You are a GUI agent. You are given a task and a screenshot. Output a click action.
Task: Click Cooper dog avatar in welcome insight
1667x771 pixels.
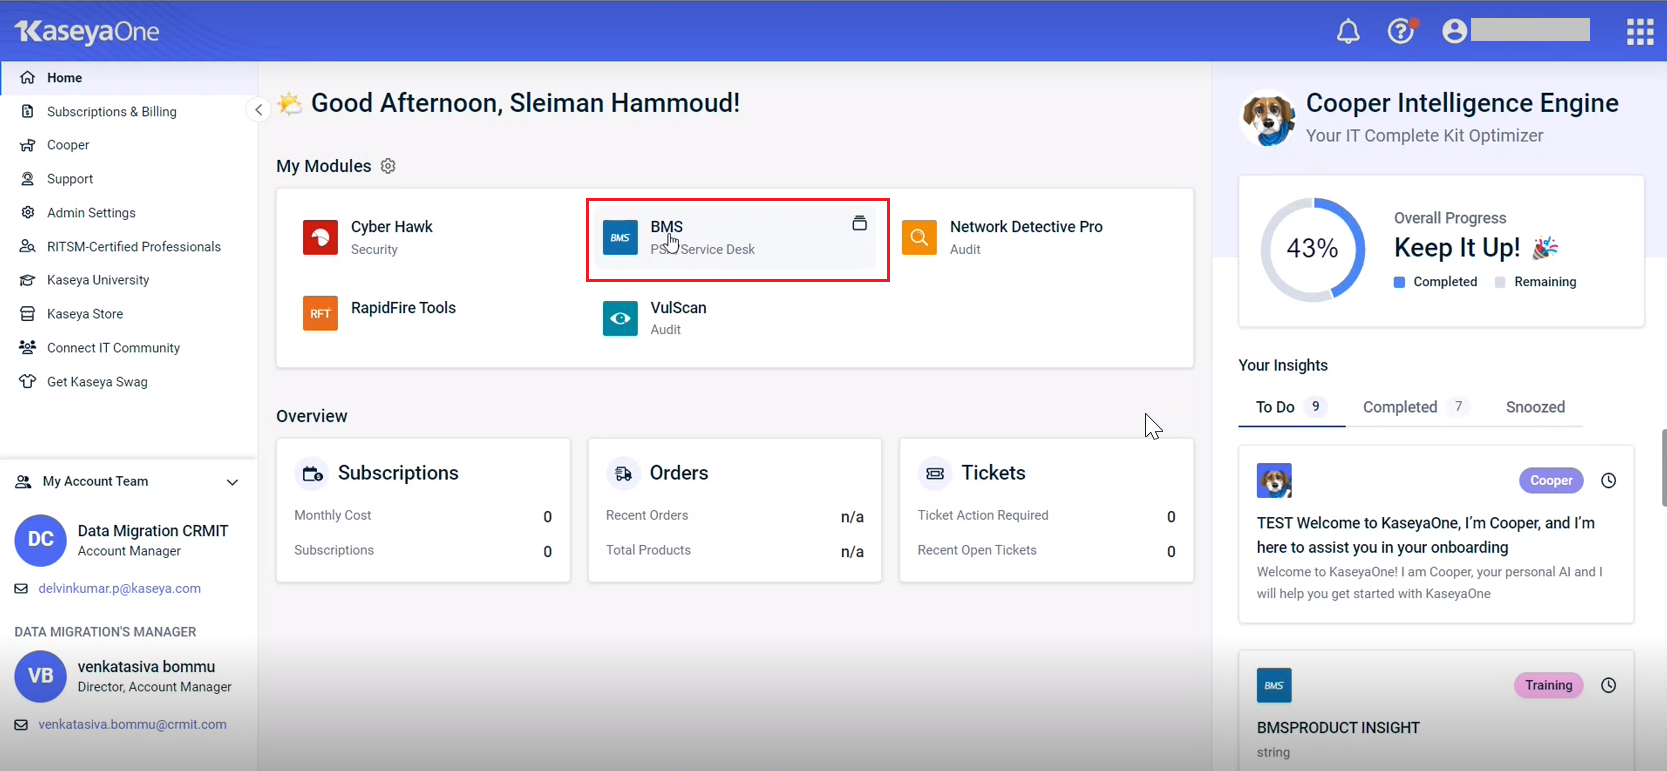pos(1274,481)
